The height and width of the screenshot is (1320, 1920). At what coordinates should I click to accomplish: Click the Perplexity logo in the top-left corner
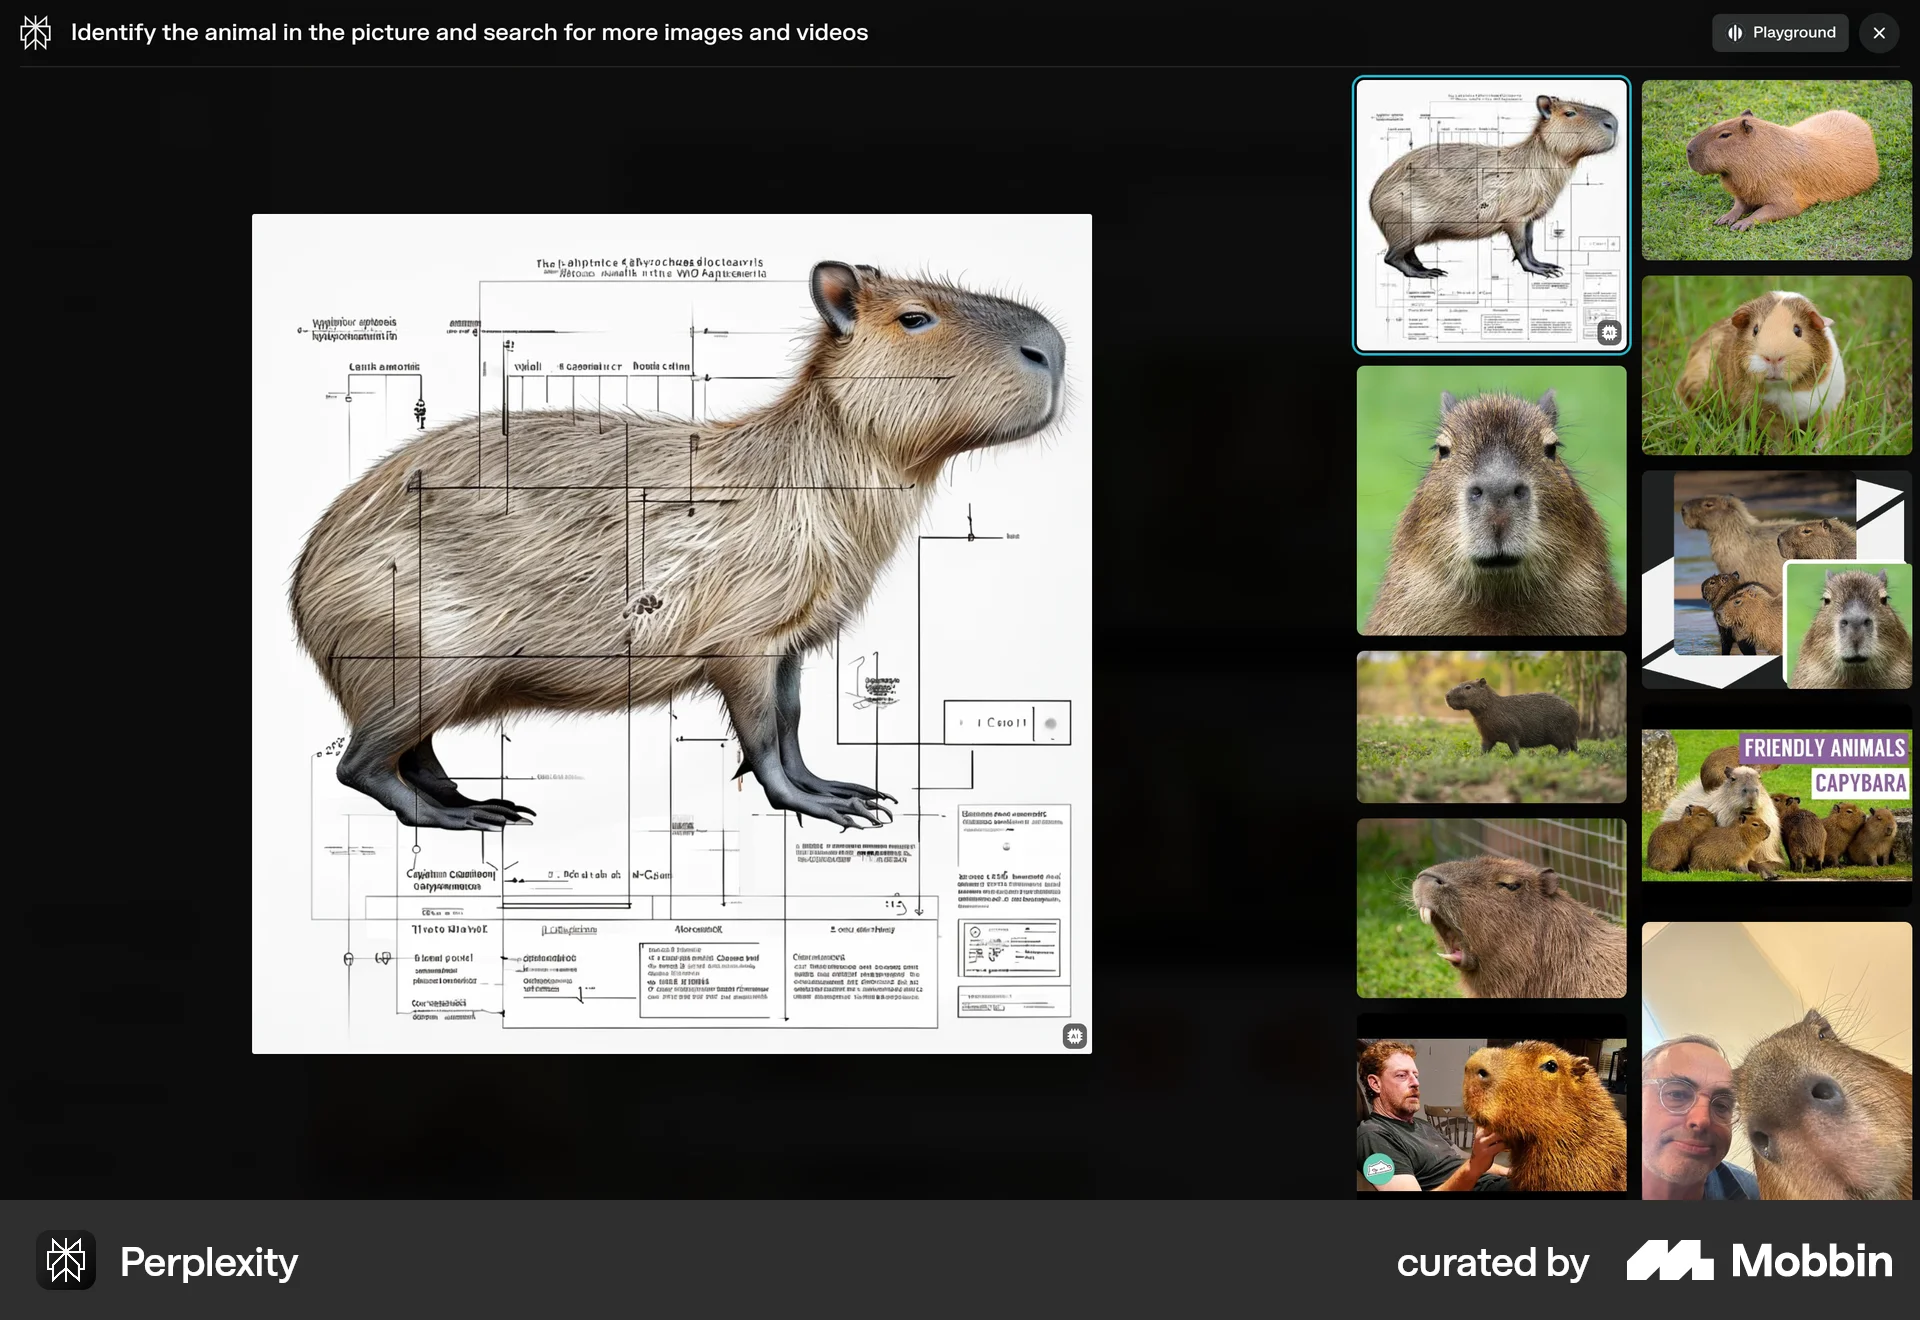(35, 32)
